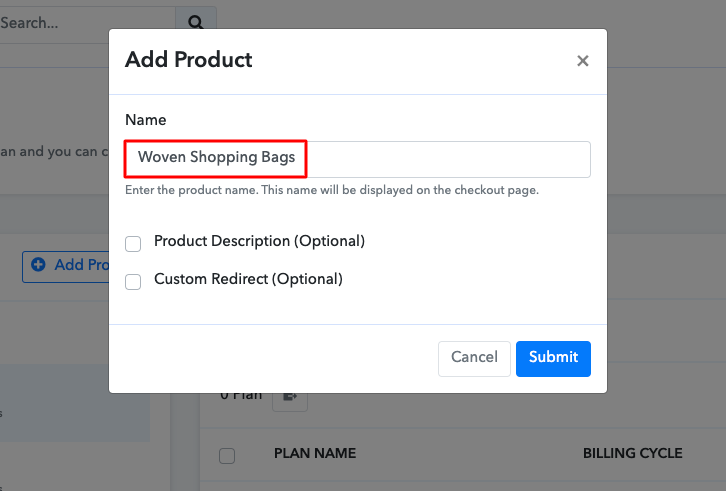Click the Custom Redirect (Optional) label
726x491 pixels.
tap(248, 279)
